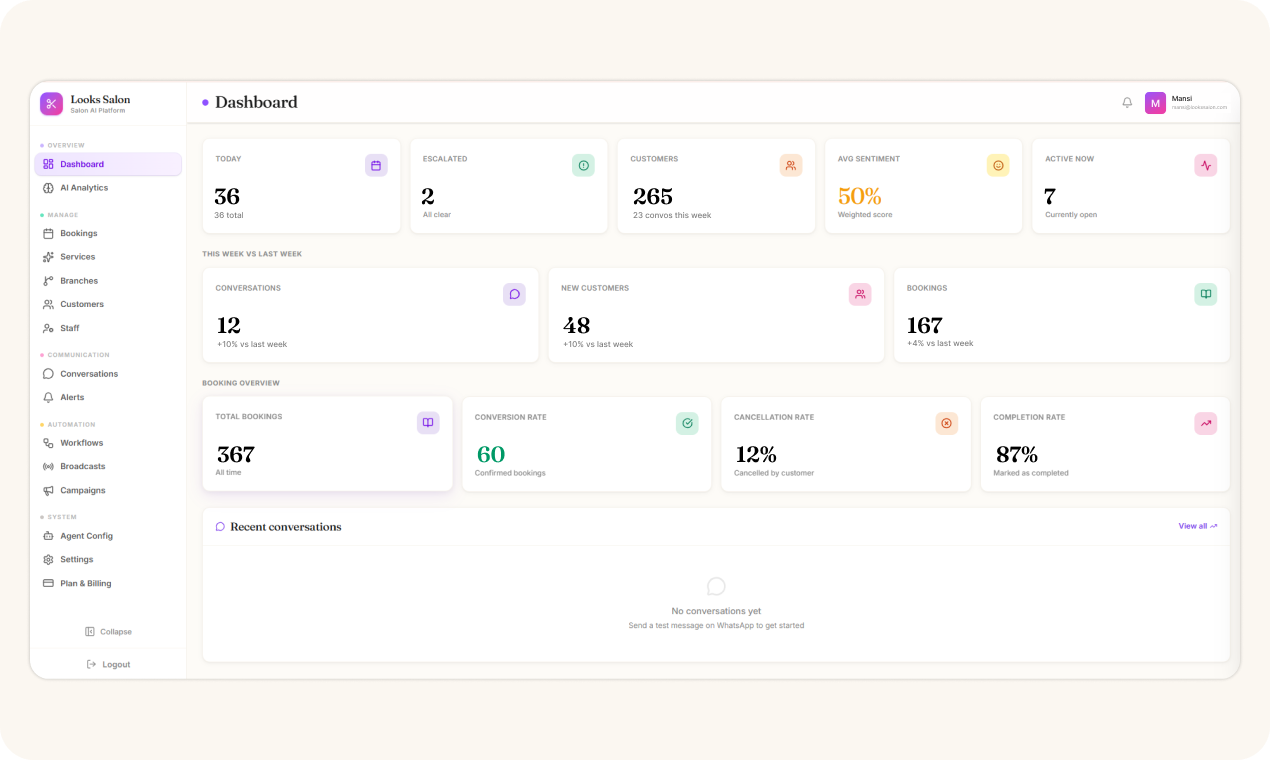Image resolution: width=1270 pixels, height=760 pixels.
Task: Open Conversations in the sidebar
Action: click(x=108, y=374)
